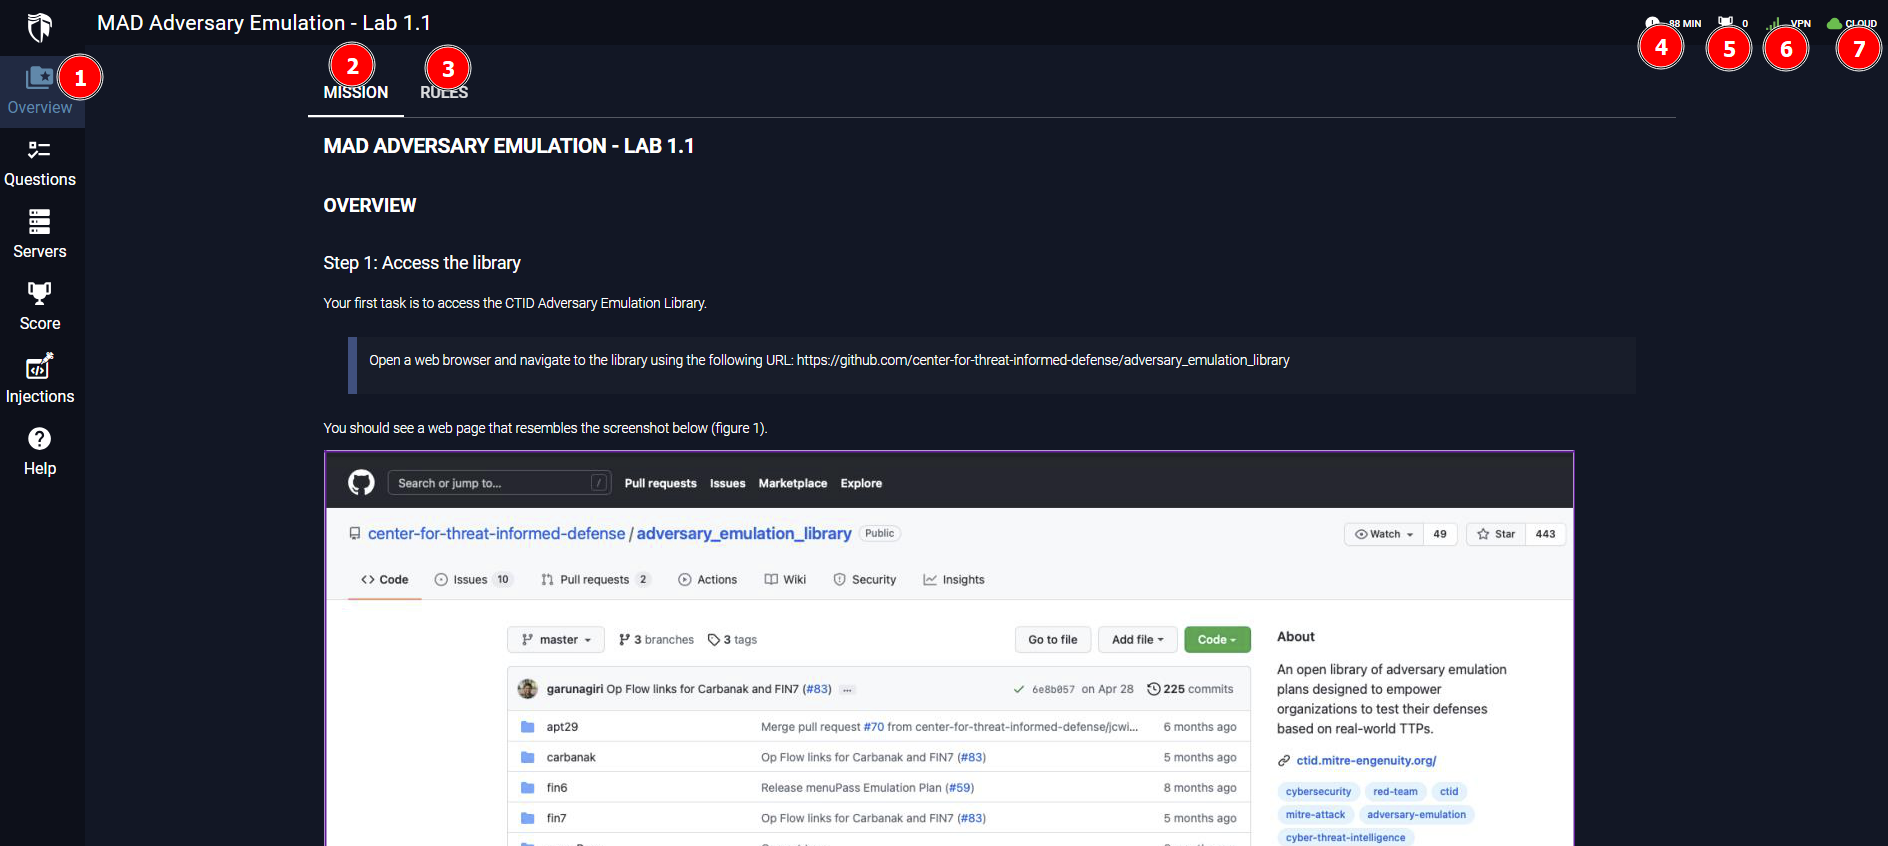Click the platform shield logo
The image size is (1888, 846).
point(40,27)
